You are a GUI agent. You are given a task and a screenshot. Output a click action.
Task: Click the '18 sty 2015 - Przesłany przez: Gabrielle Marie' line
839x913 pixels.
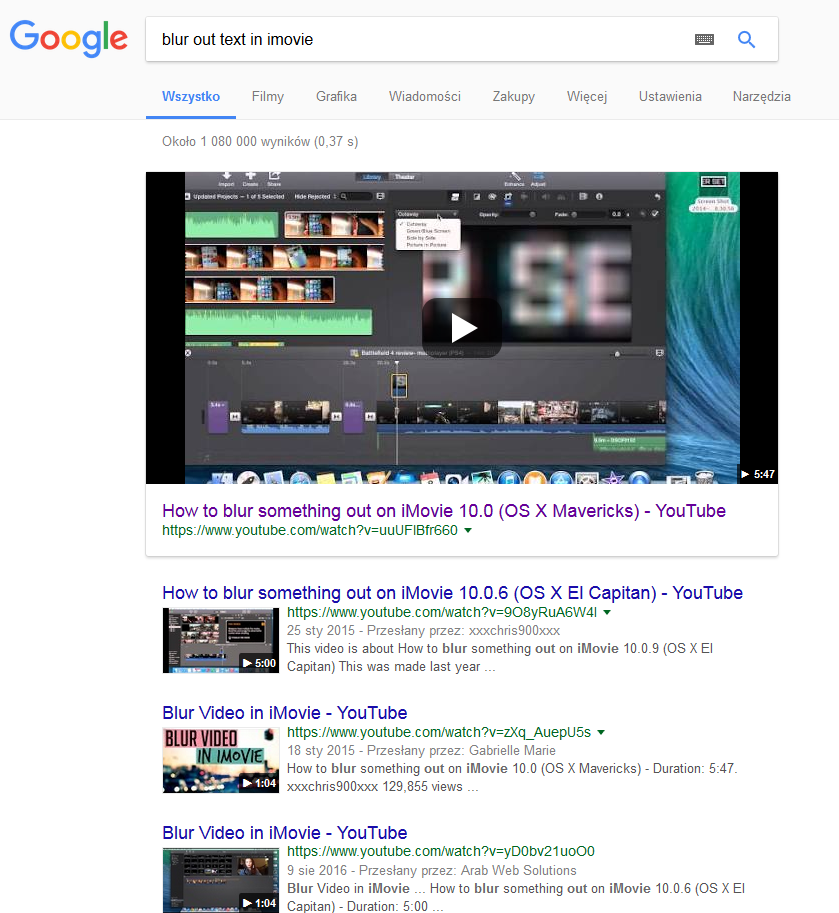421,751
